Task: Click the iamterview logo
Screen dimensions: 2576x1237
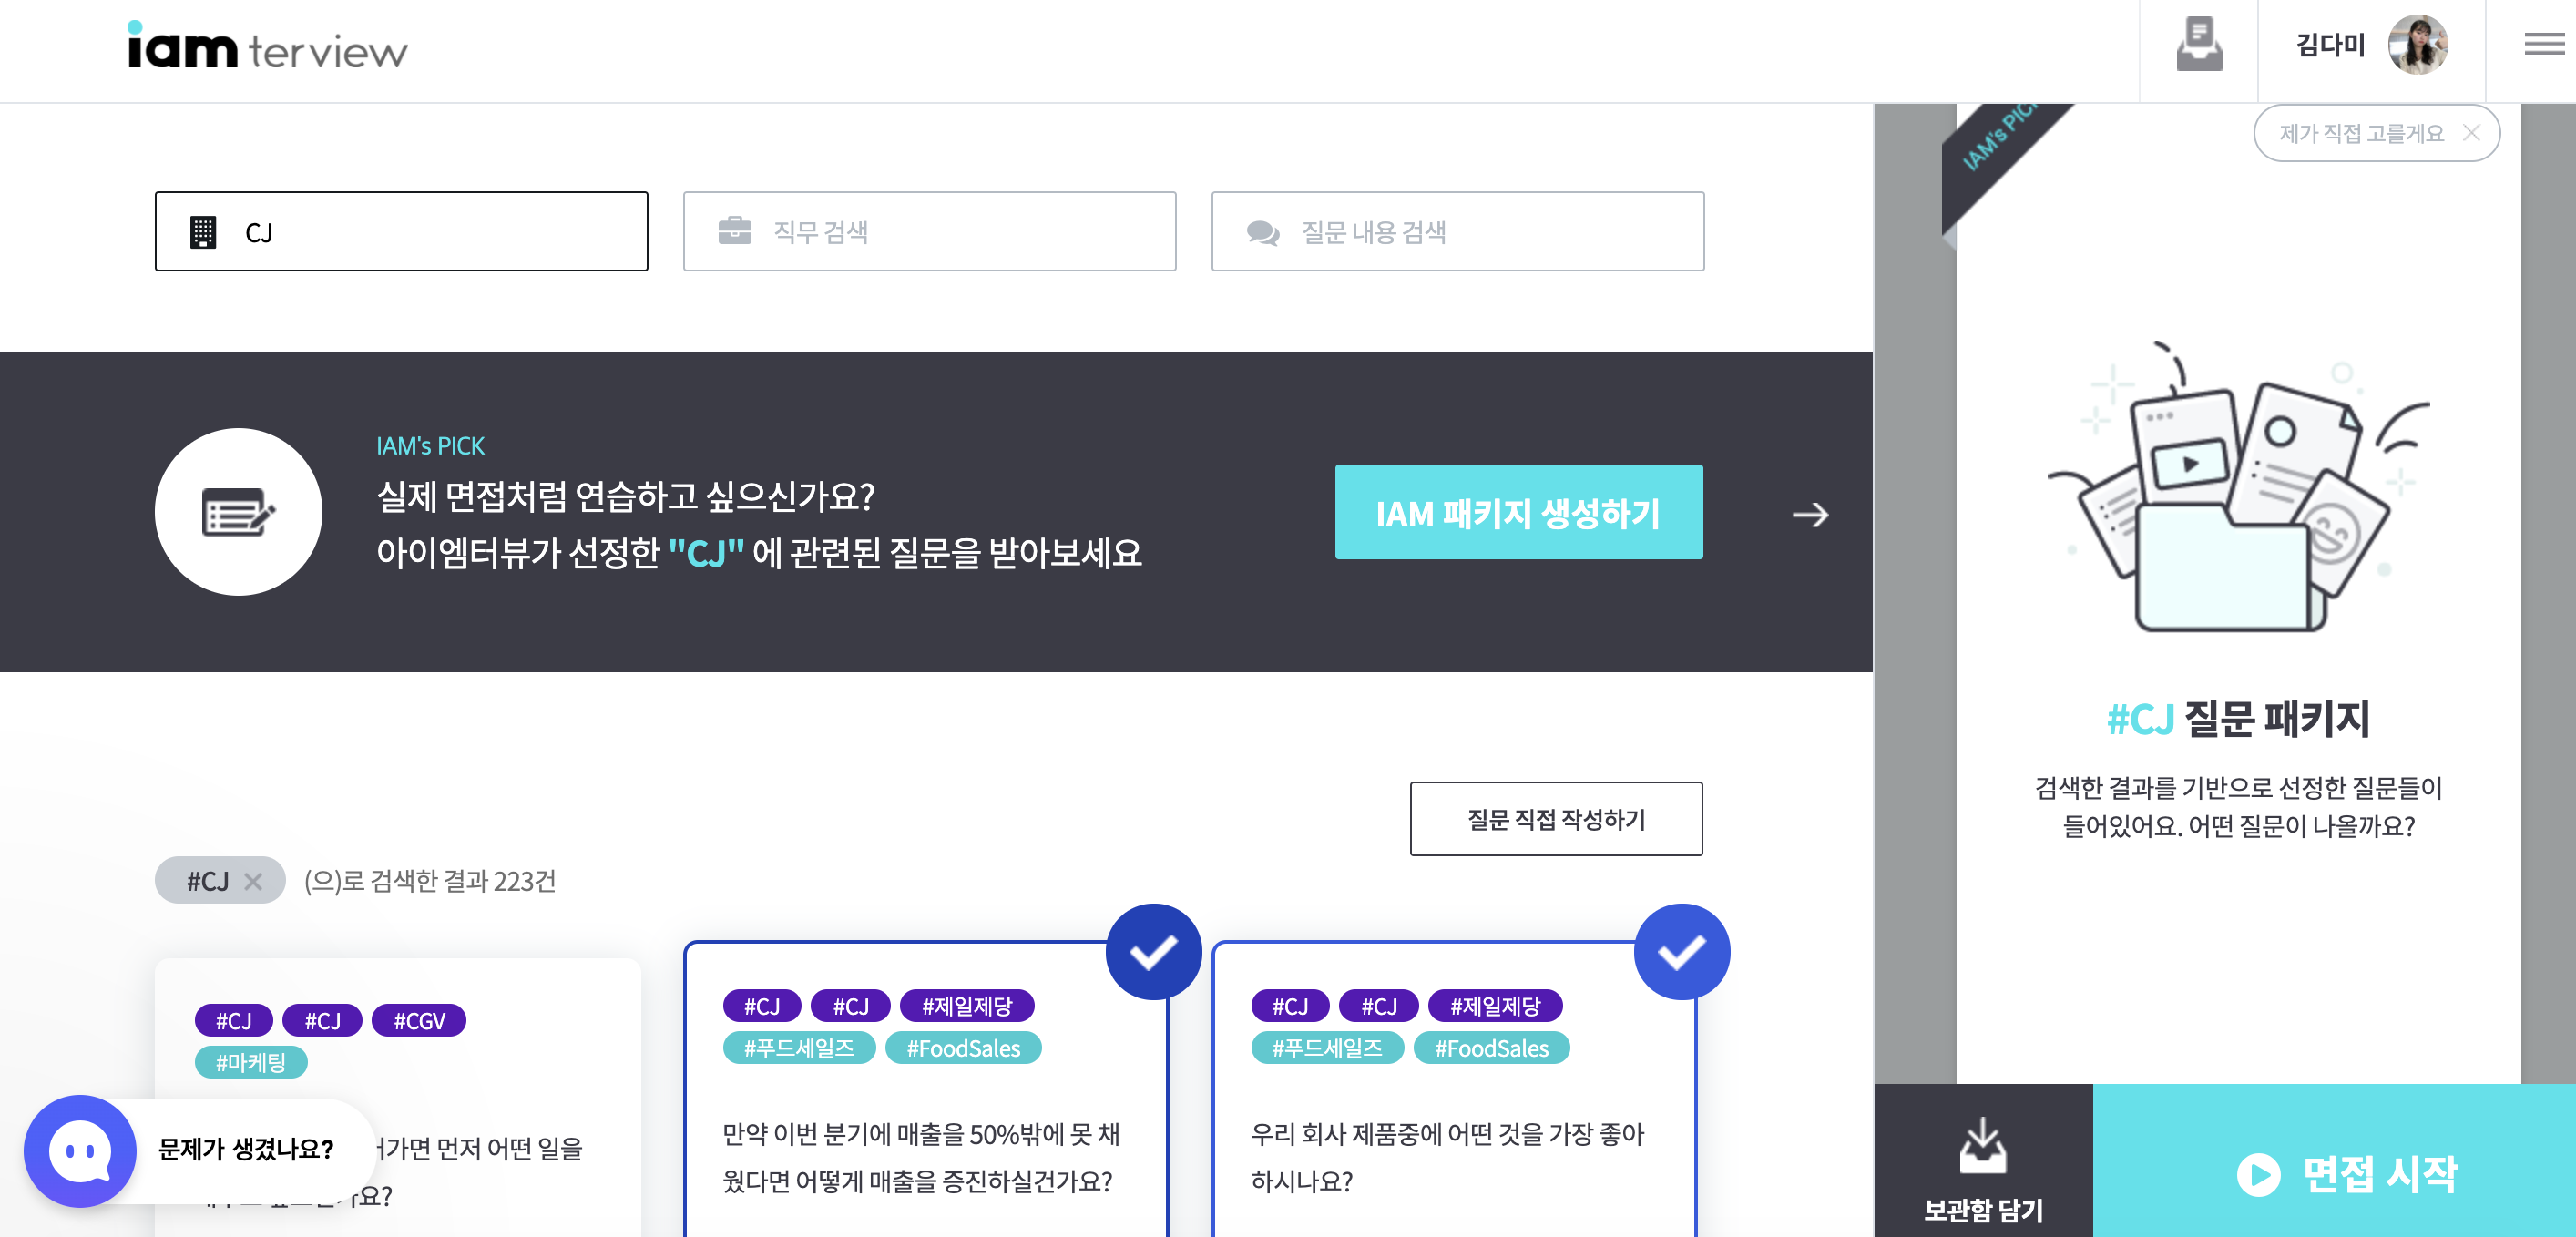Action: click(x=267, y=47)
